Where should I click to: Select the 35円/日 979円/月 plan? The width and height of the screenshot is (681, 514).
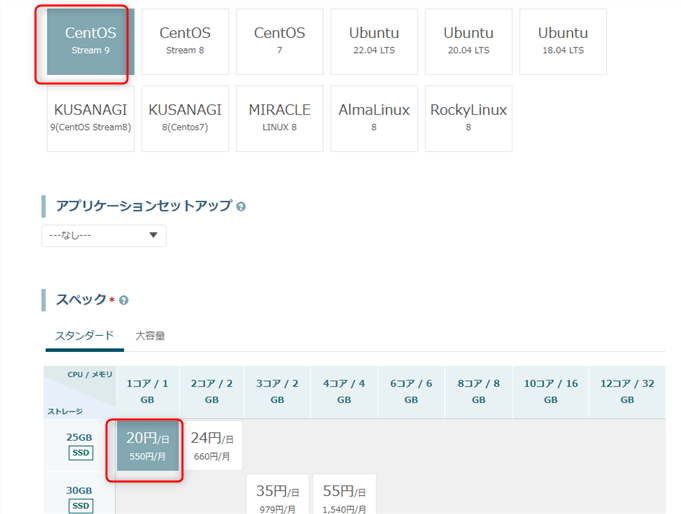pos(278,494)
